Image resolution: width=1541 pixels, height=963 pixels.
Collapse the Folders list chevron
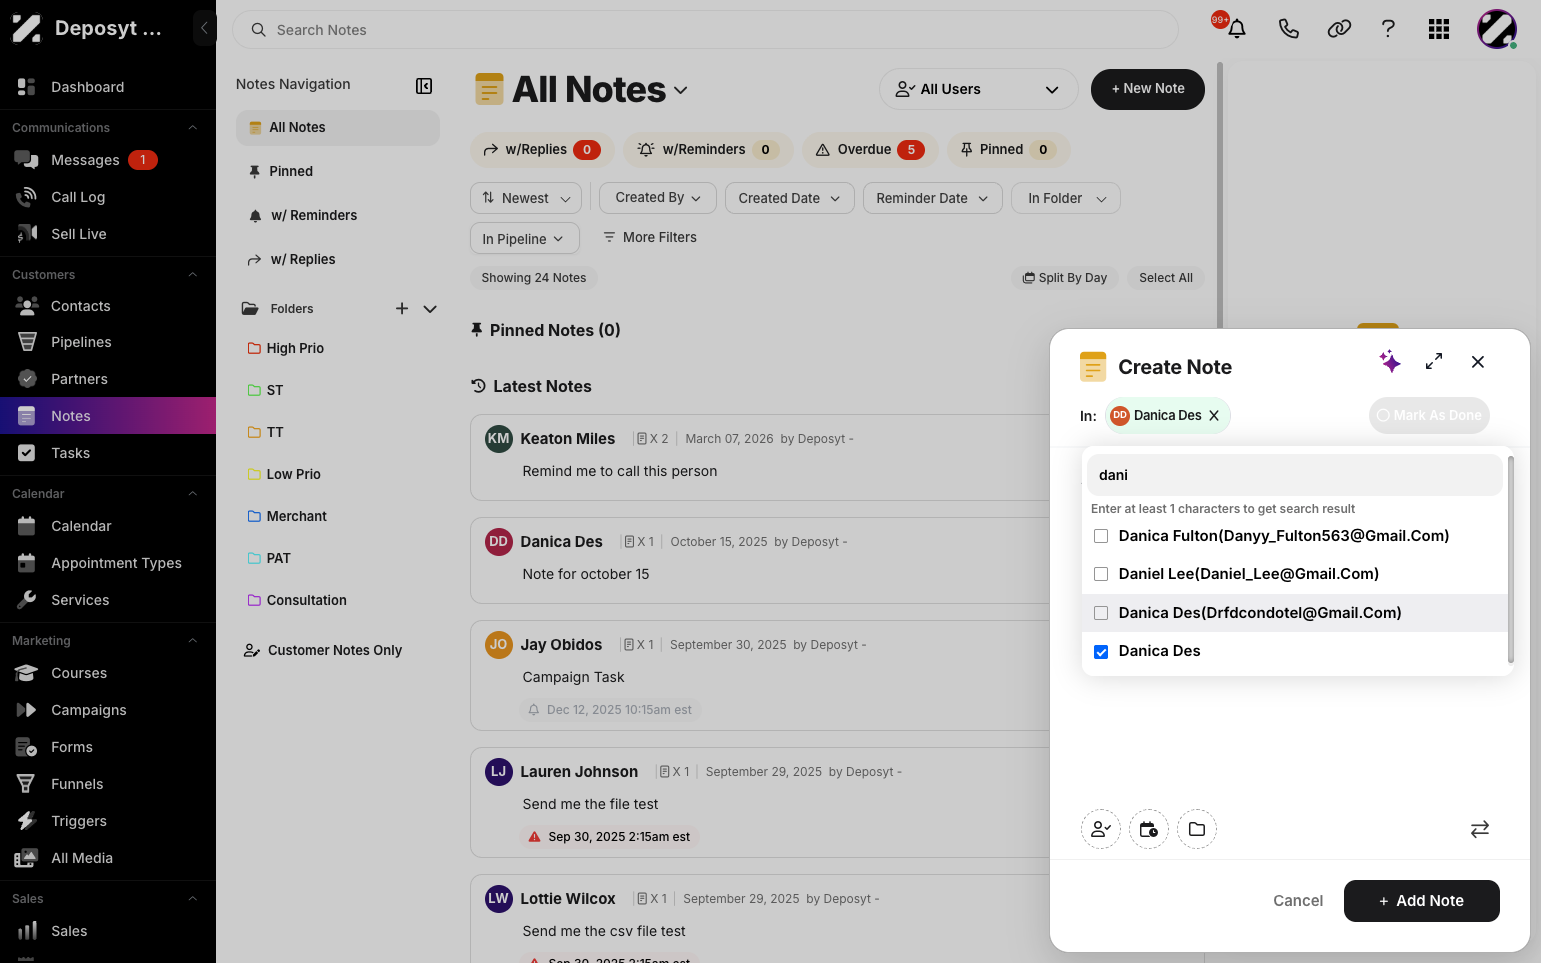coord(430,309)
